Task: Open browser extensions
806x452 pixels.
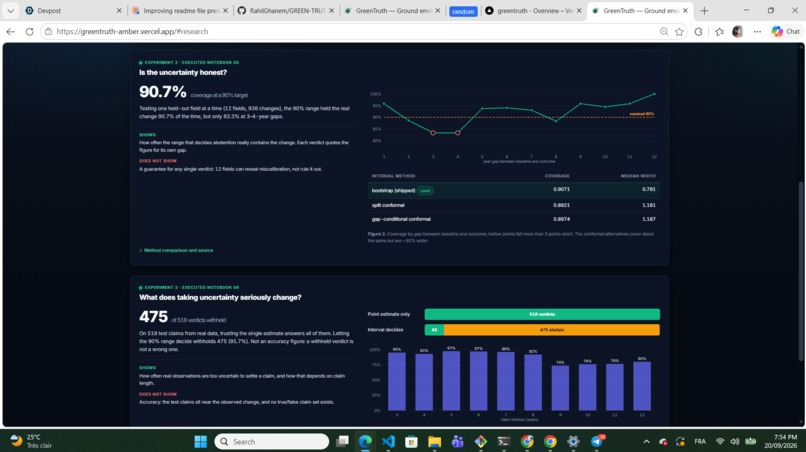Action: (x=698, y=31)
